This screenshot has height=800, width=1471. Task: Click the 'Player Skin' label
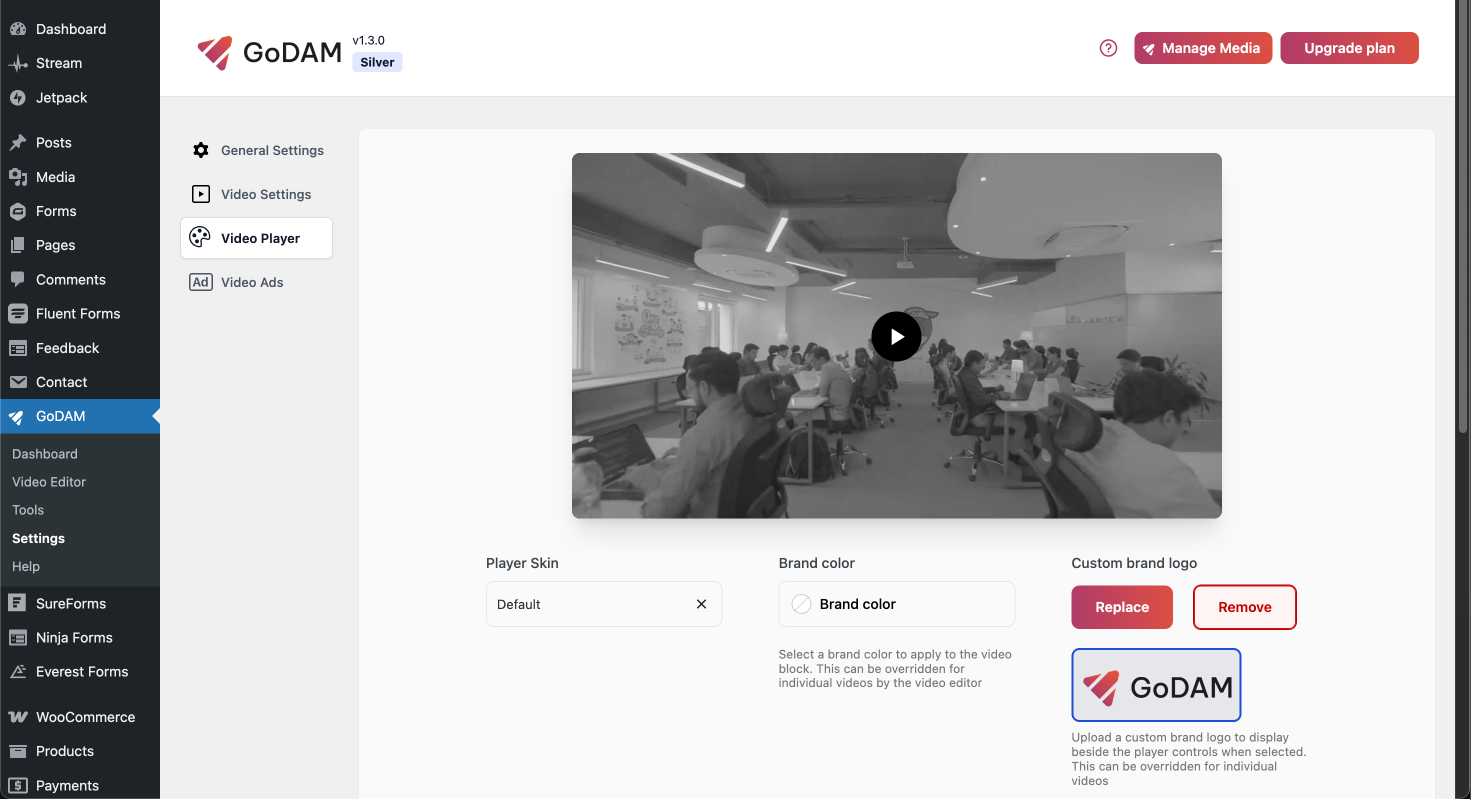tap(522, 563)
